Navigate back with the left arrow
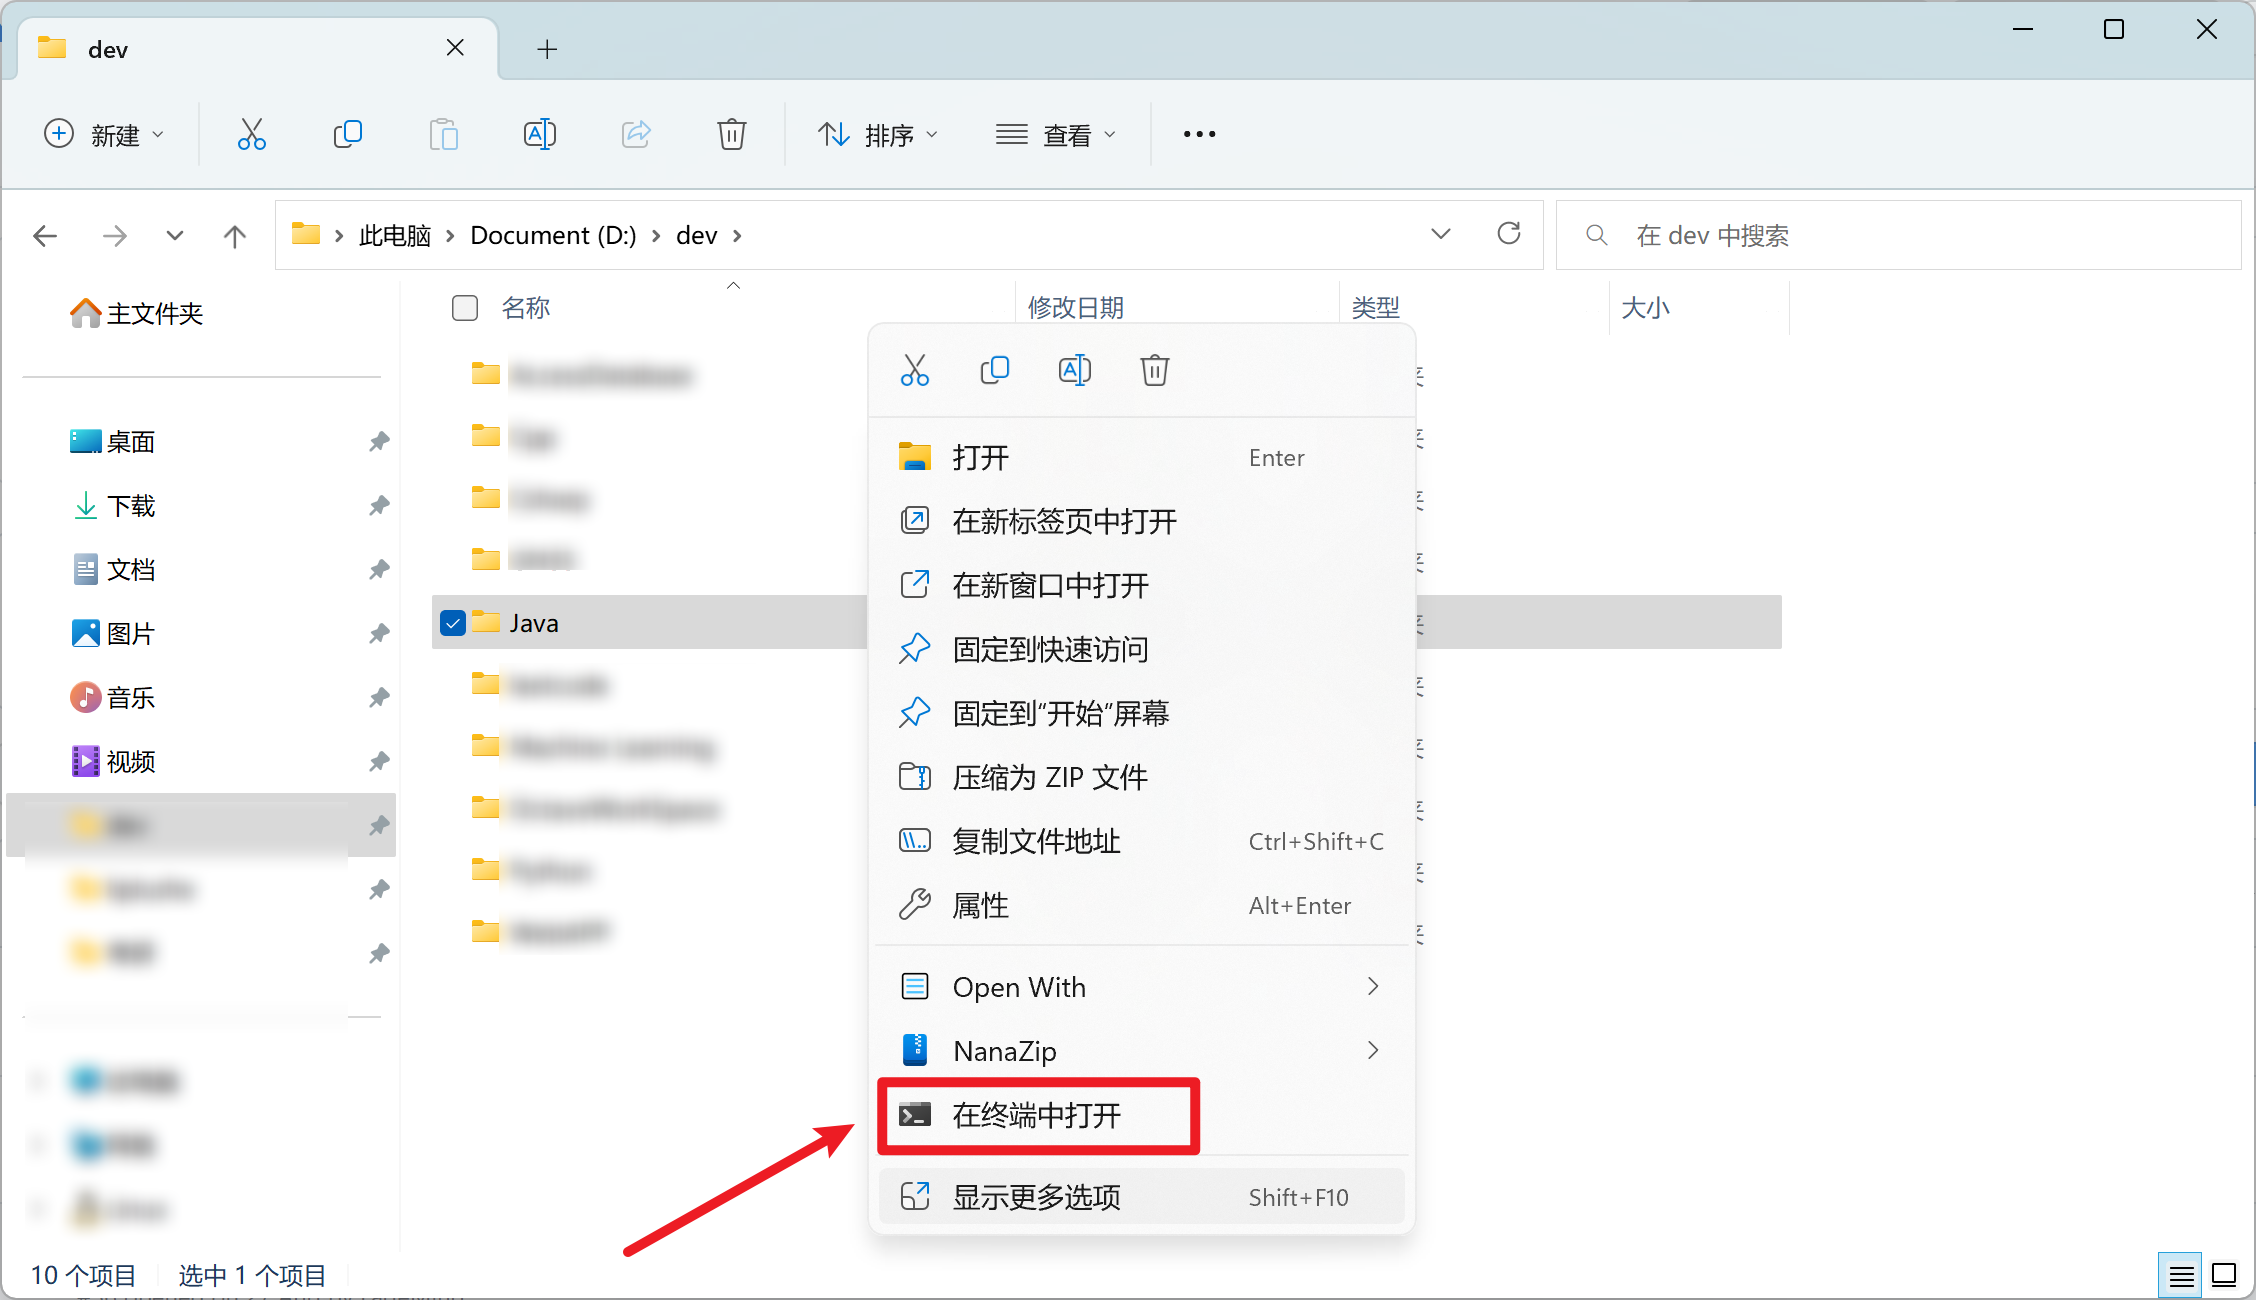 pos(45,236)
